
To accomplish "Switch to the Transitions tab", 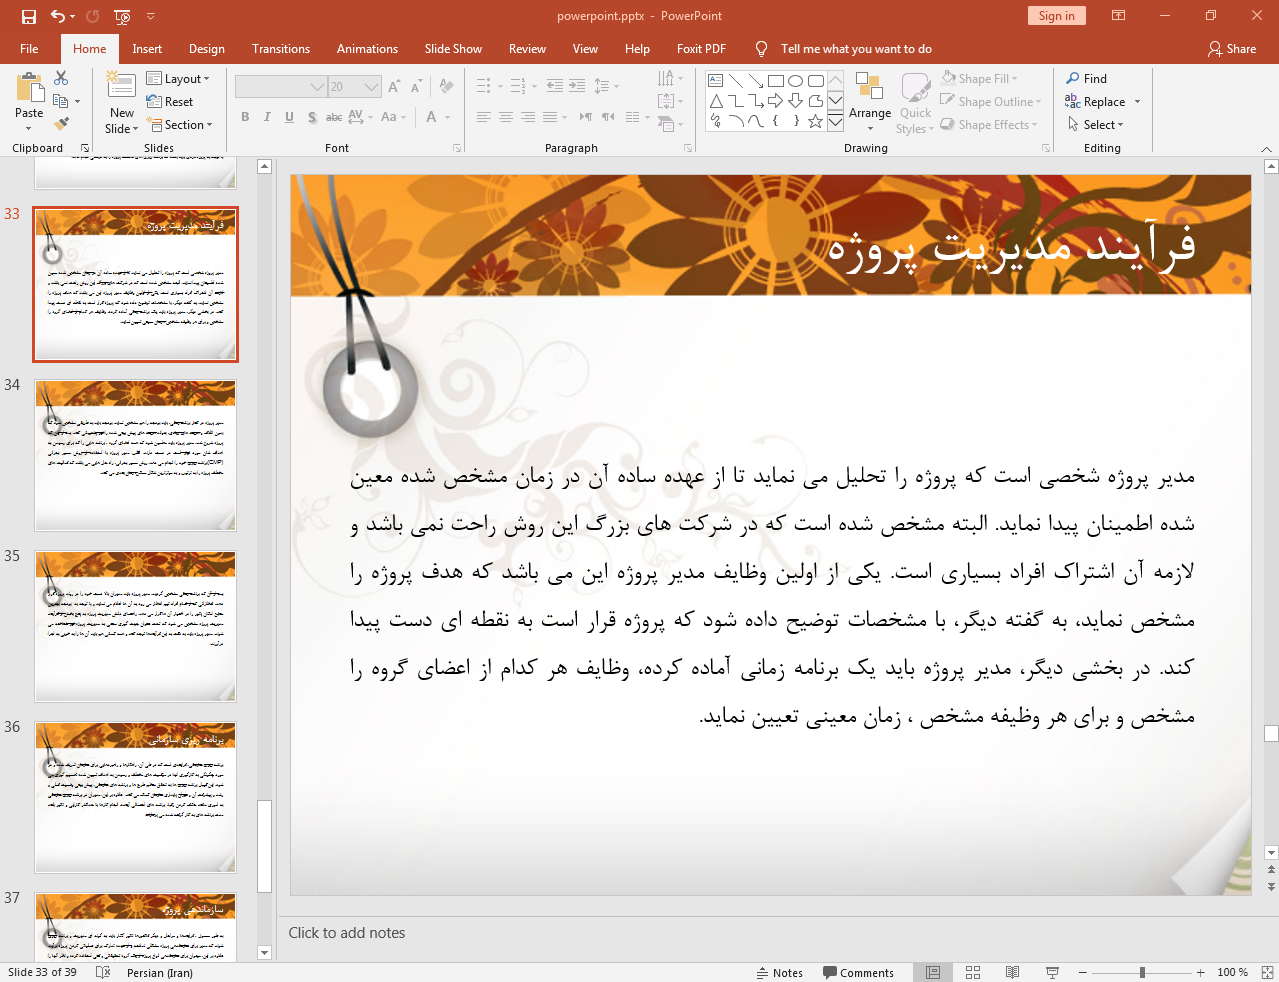I will [x=281, y=49].
